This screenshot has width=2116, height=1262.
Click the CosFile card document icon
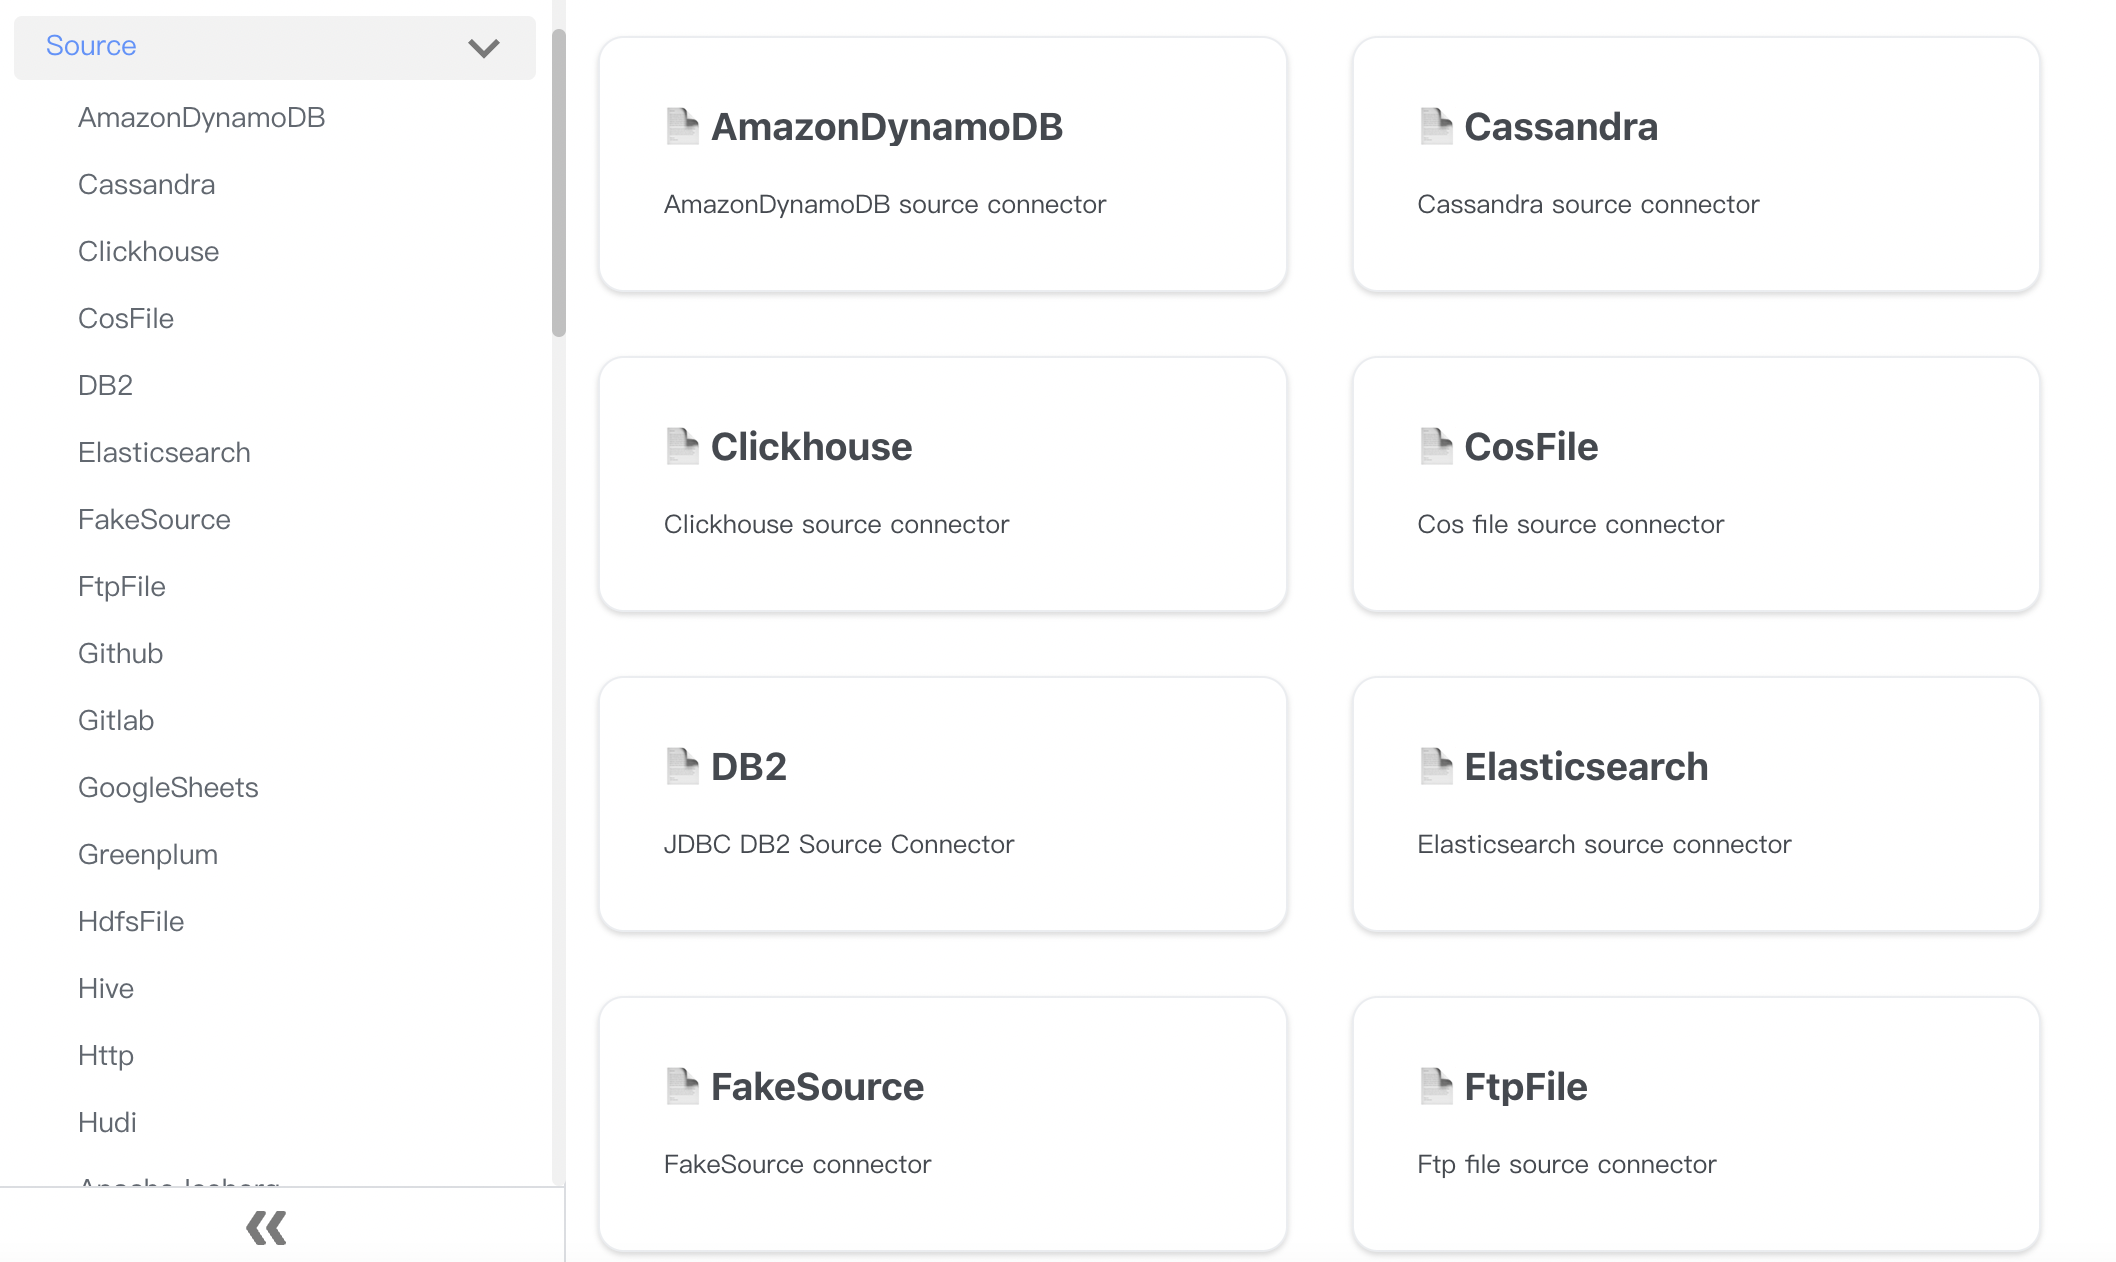(1436, 446)
